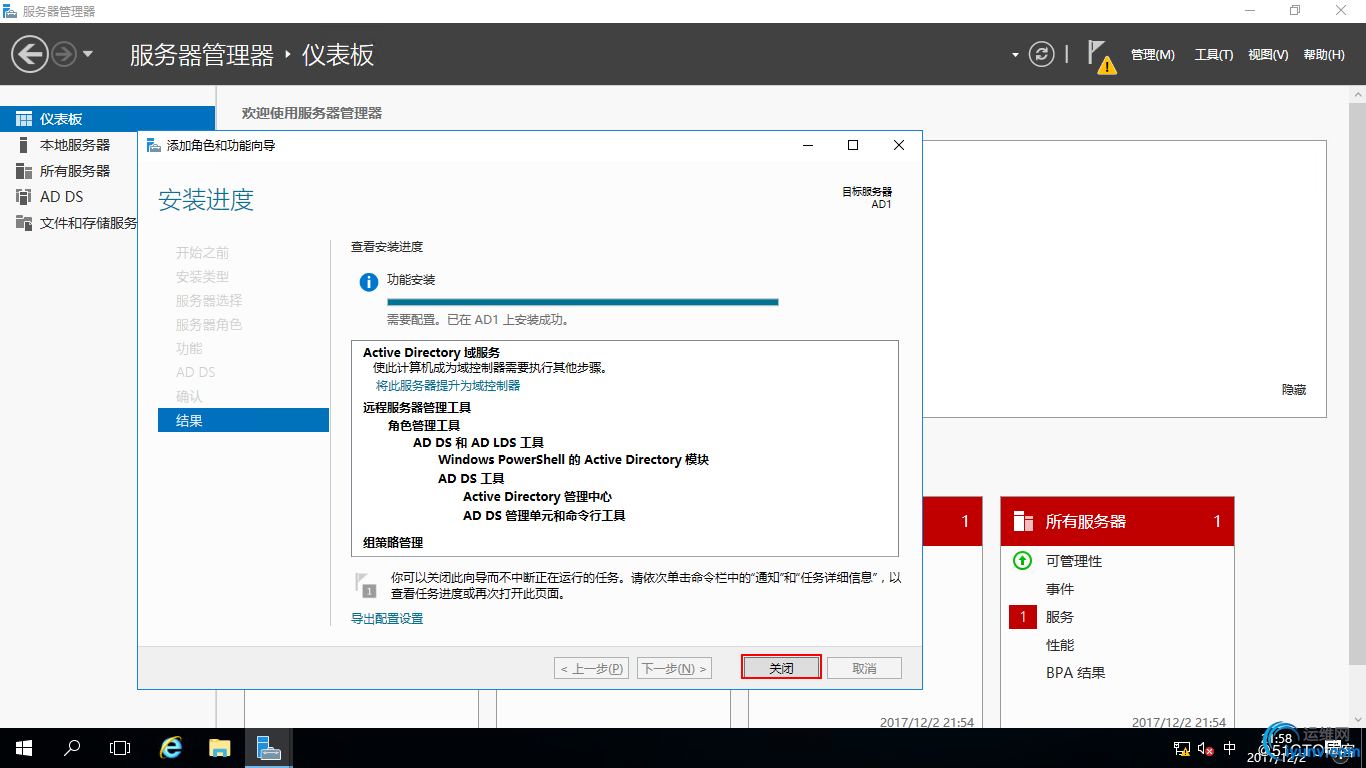Viewport: 1366px width, 768px height.
Task: Open Task View from the taskbar
Action: 120,748
